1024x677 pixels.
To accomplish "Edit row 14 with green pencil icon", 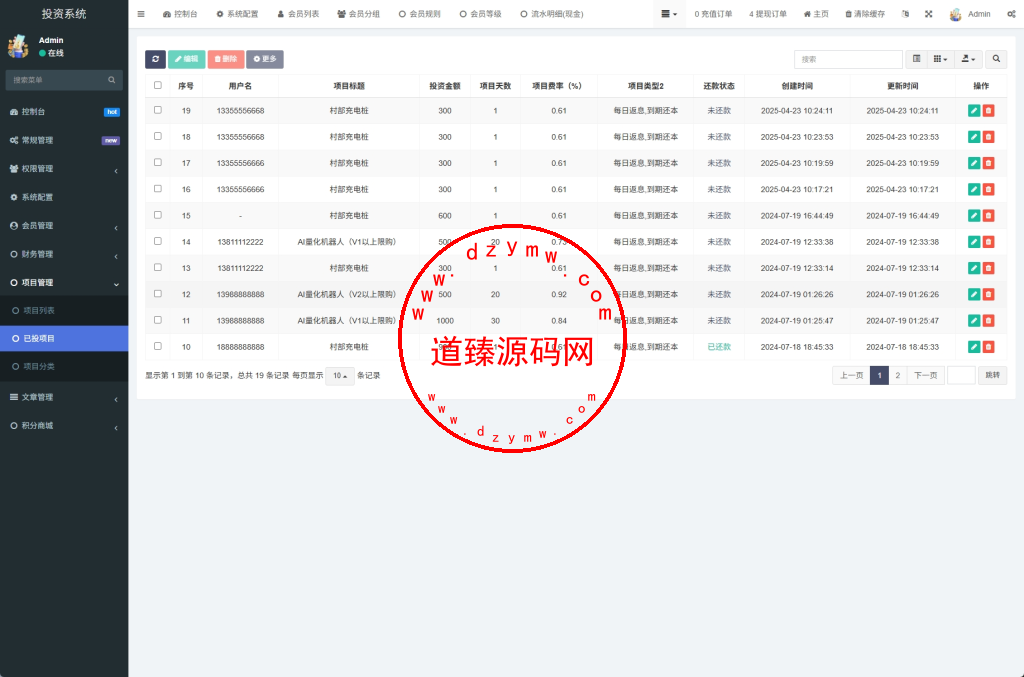I will click(974, 242).
